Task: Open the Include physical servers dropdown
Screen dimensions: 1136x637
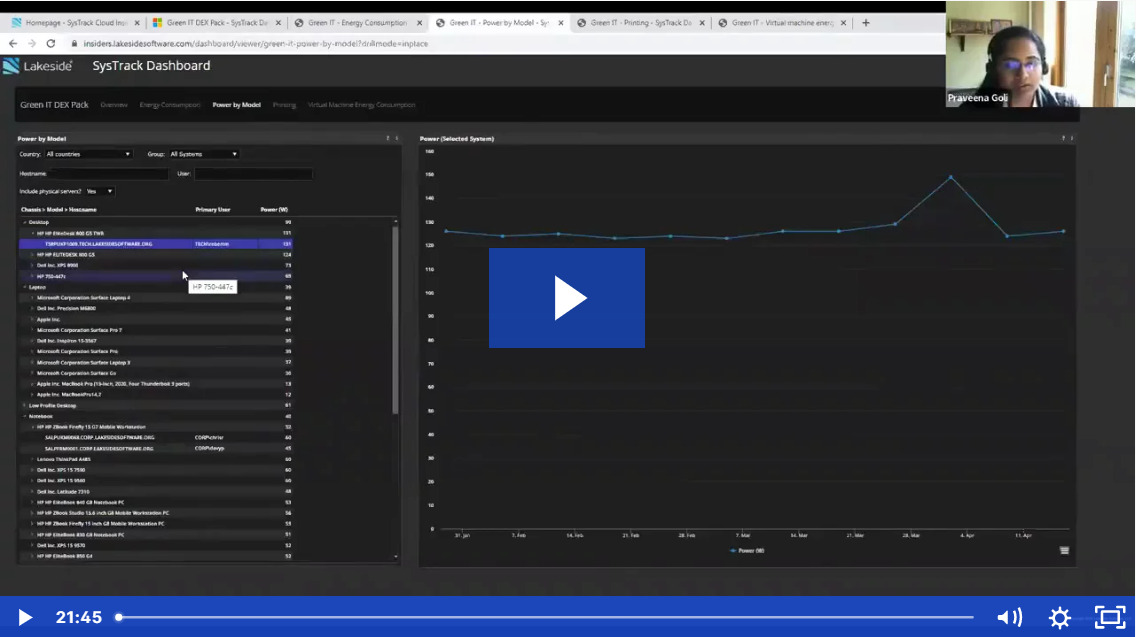Action: coord(100,191)
